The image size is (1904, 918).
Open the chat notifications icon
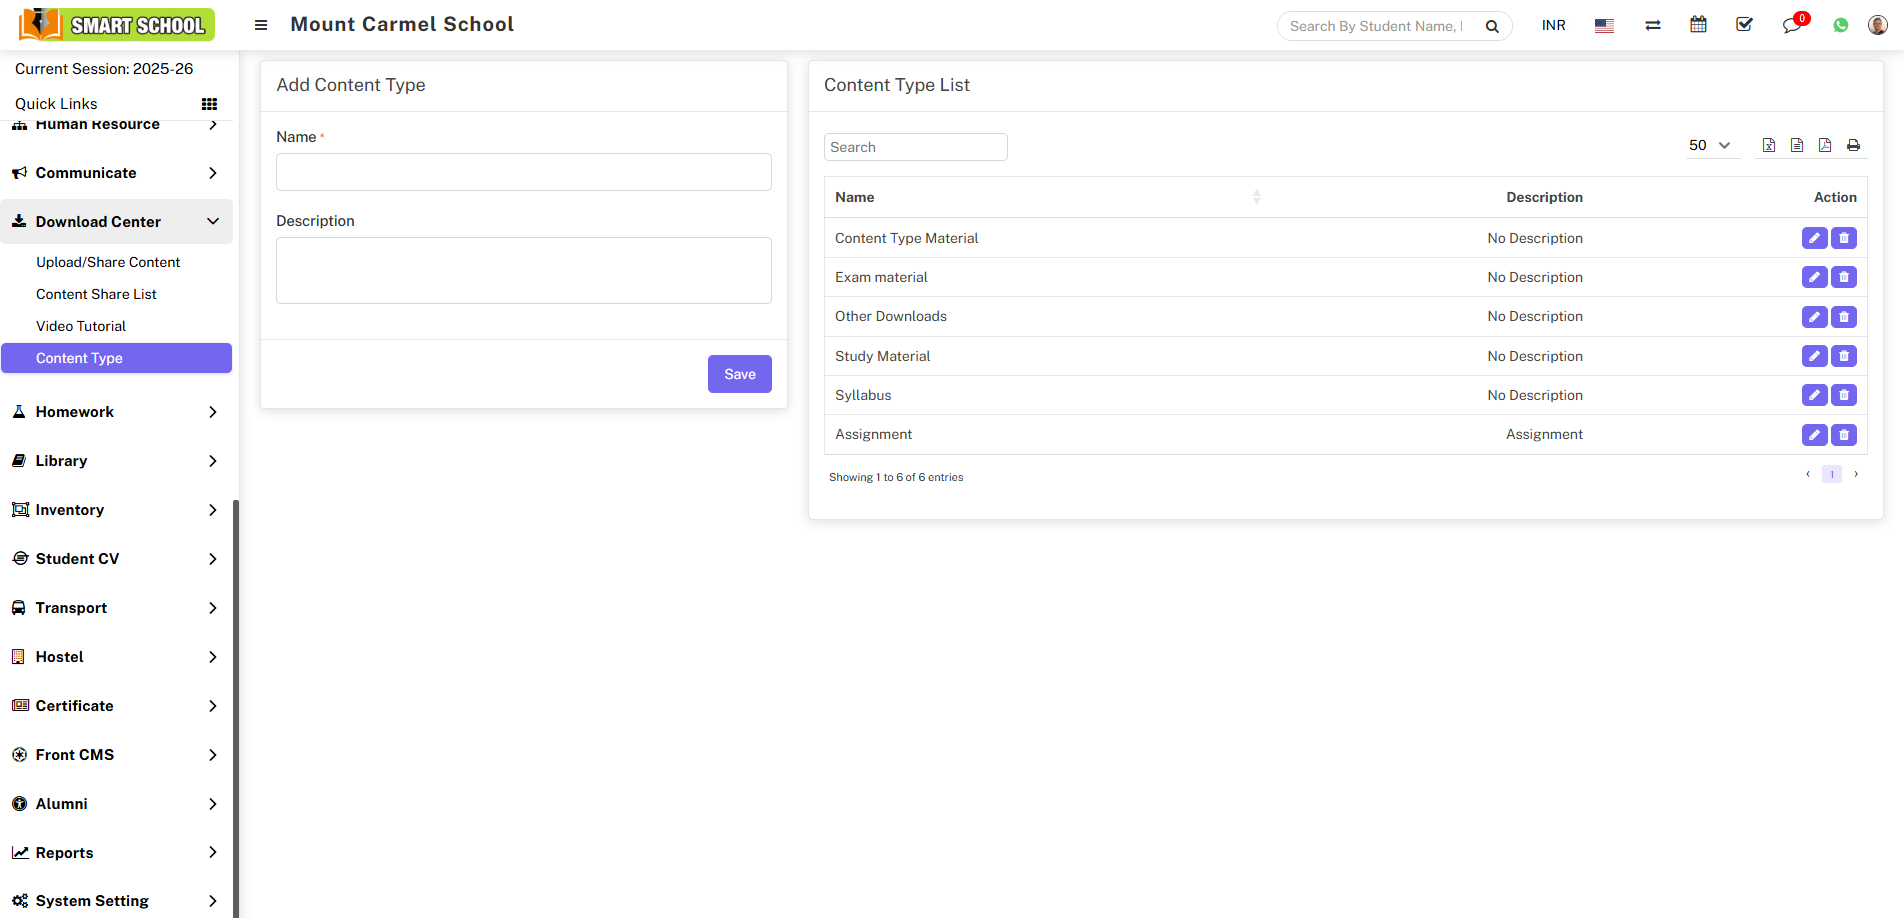tap(1791, 26)
